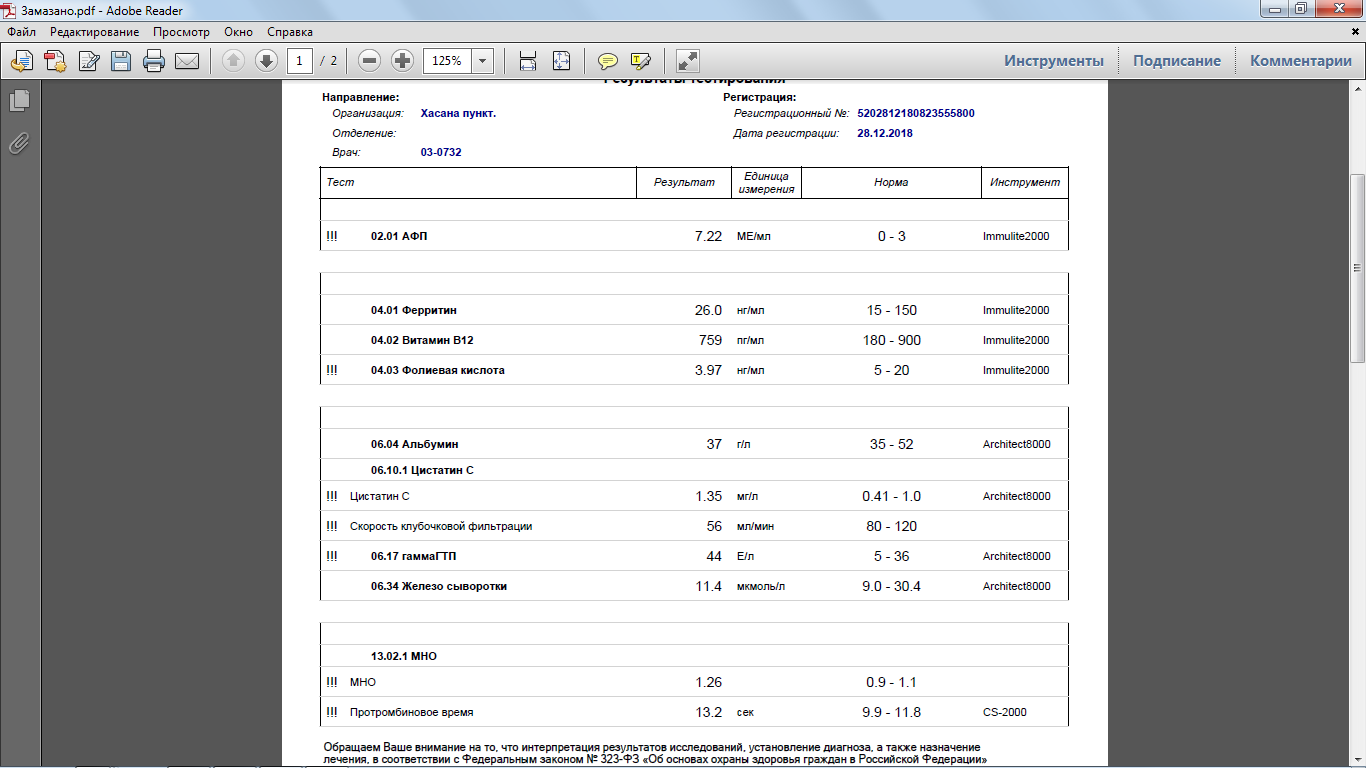Toggle fit one full page view

(561, 61)
